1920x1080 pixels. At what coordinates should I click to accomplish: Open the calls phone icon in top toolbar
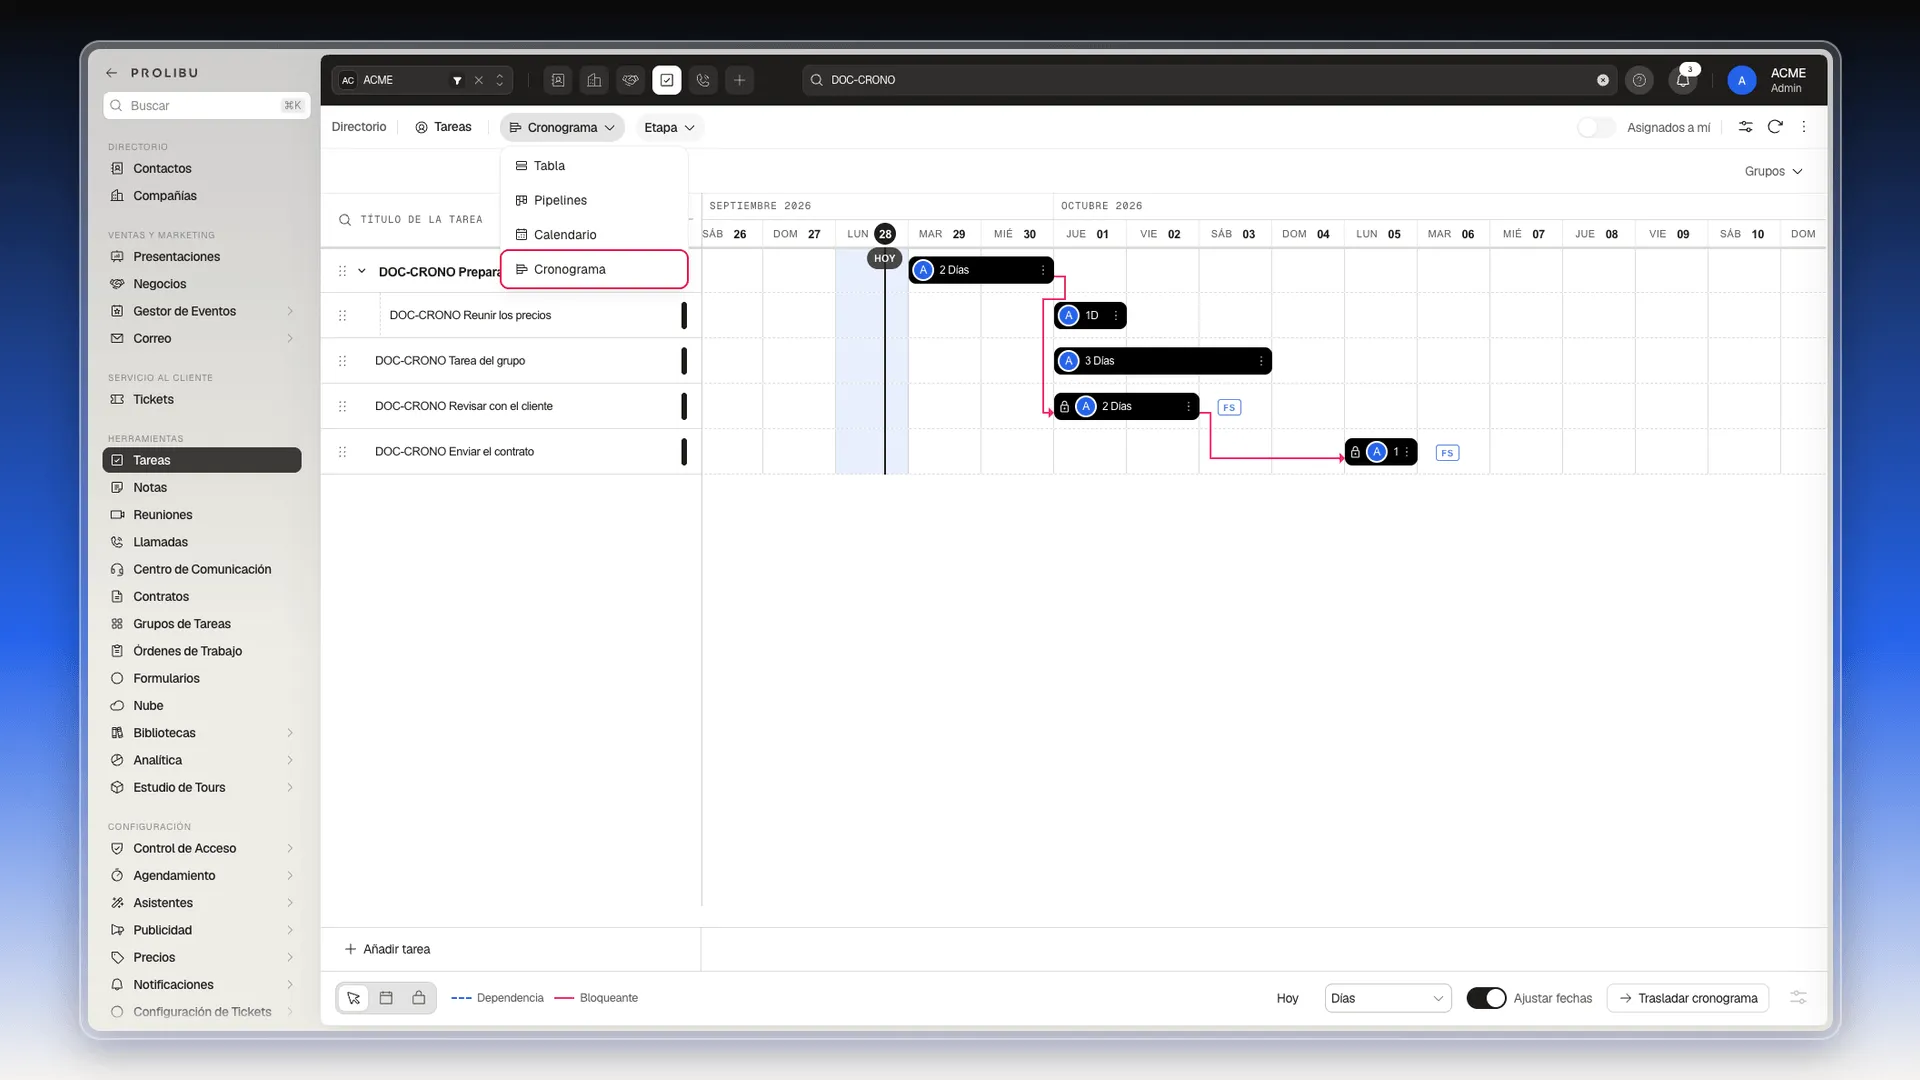(703, 80)
